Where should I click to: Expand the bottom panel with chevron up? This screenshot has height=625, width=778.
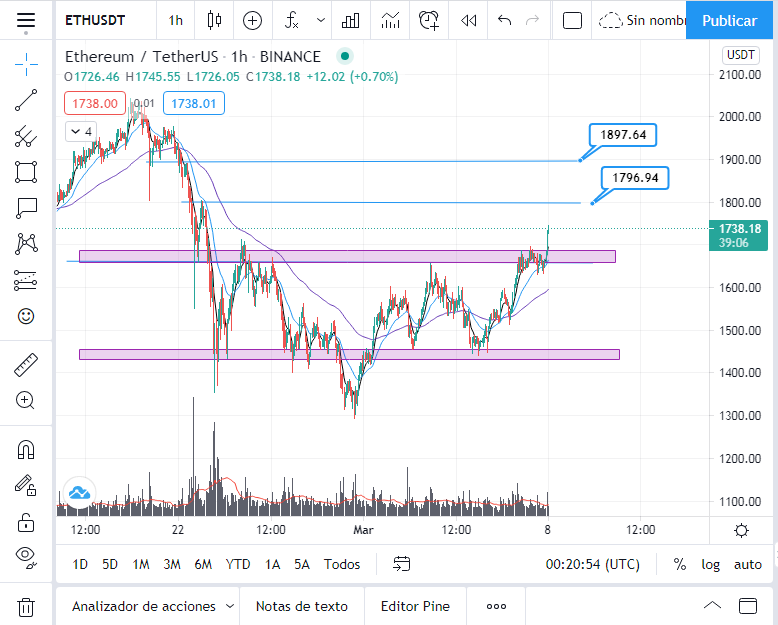tap(713, 606)
